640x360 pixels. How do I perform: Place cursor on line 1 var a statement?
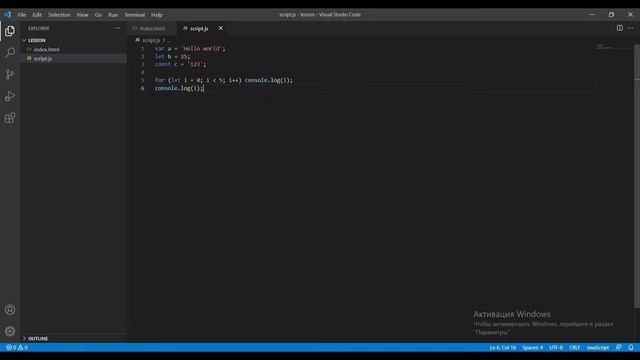click(190, 49)
